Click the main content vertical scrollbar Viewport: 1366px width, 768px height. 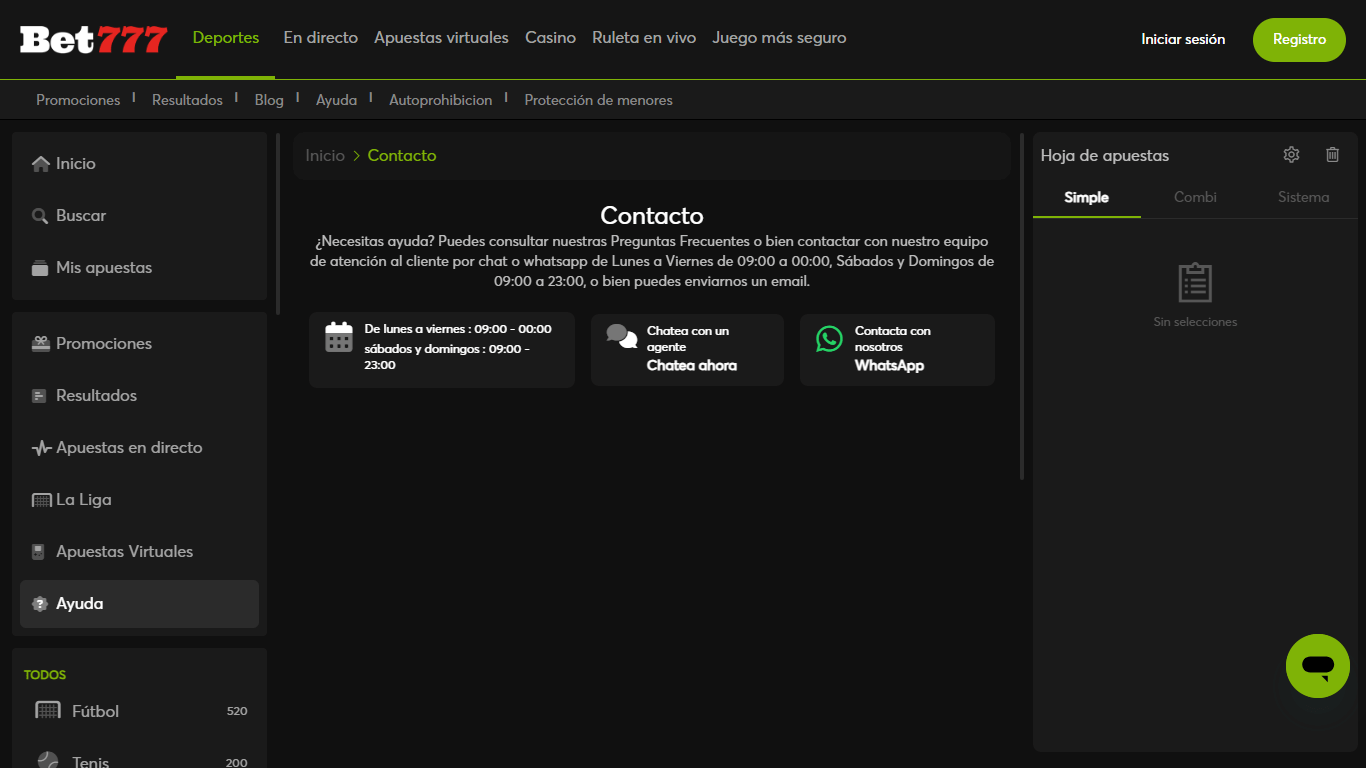(x=1022, y=306)
